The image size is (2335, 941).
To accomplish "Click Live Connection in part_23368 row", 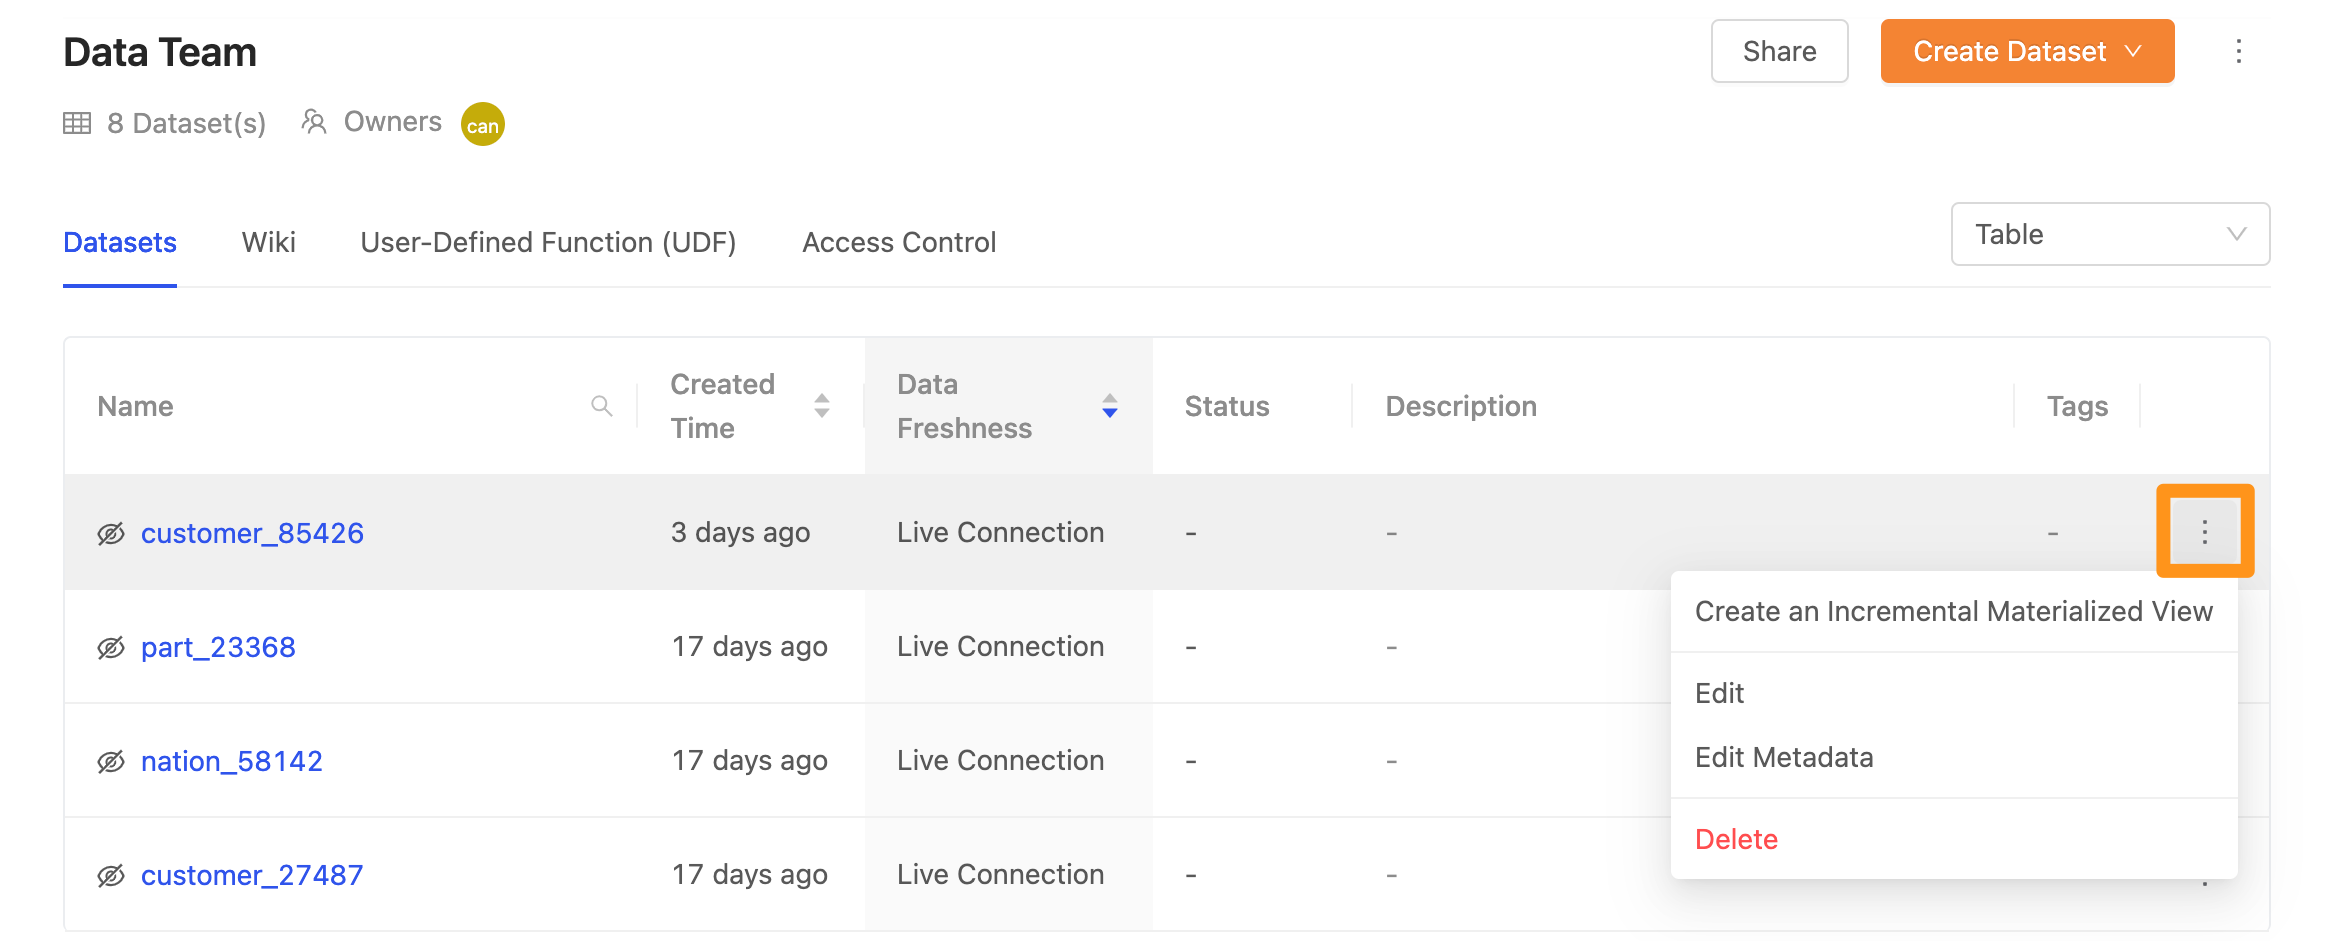I will [x=1000, y=646].
